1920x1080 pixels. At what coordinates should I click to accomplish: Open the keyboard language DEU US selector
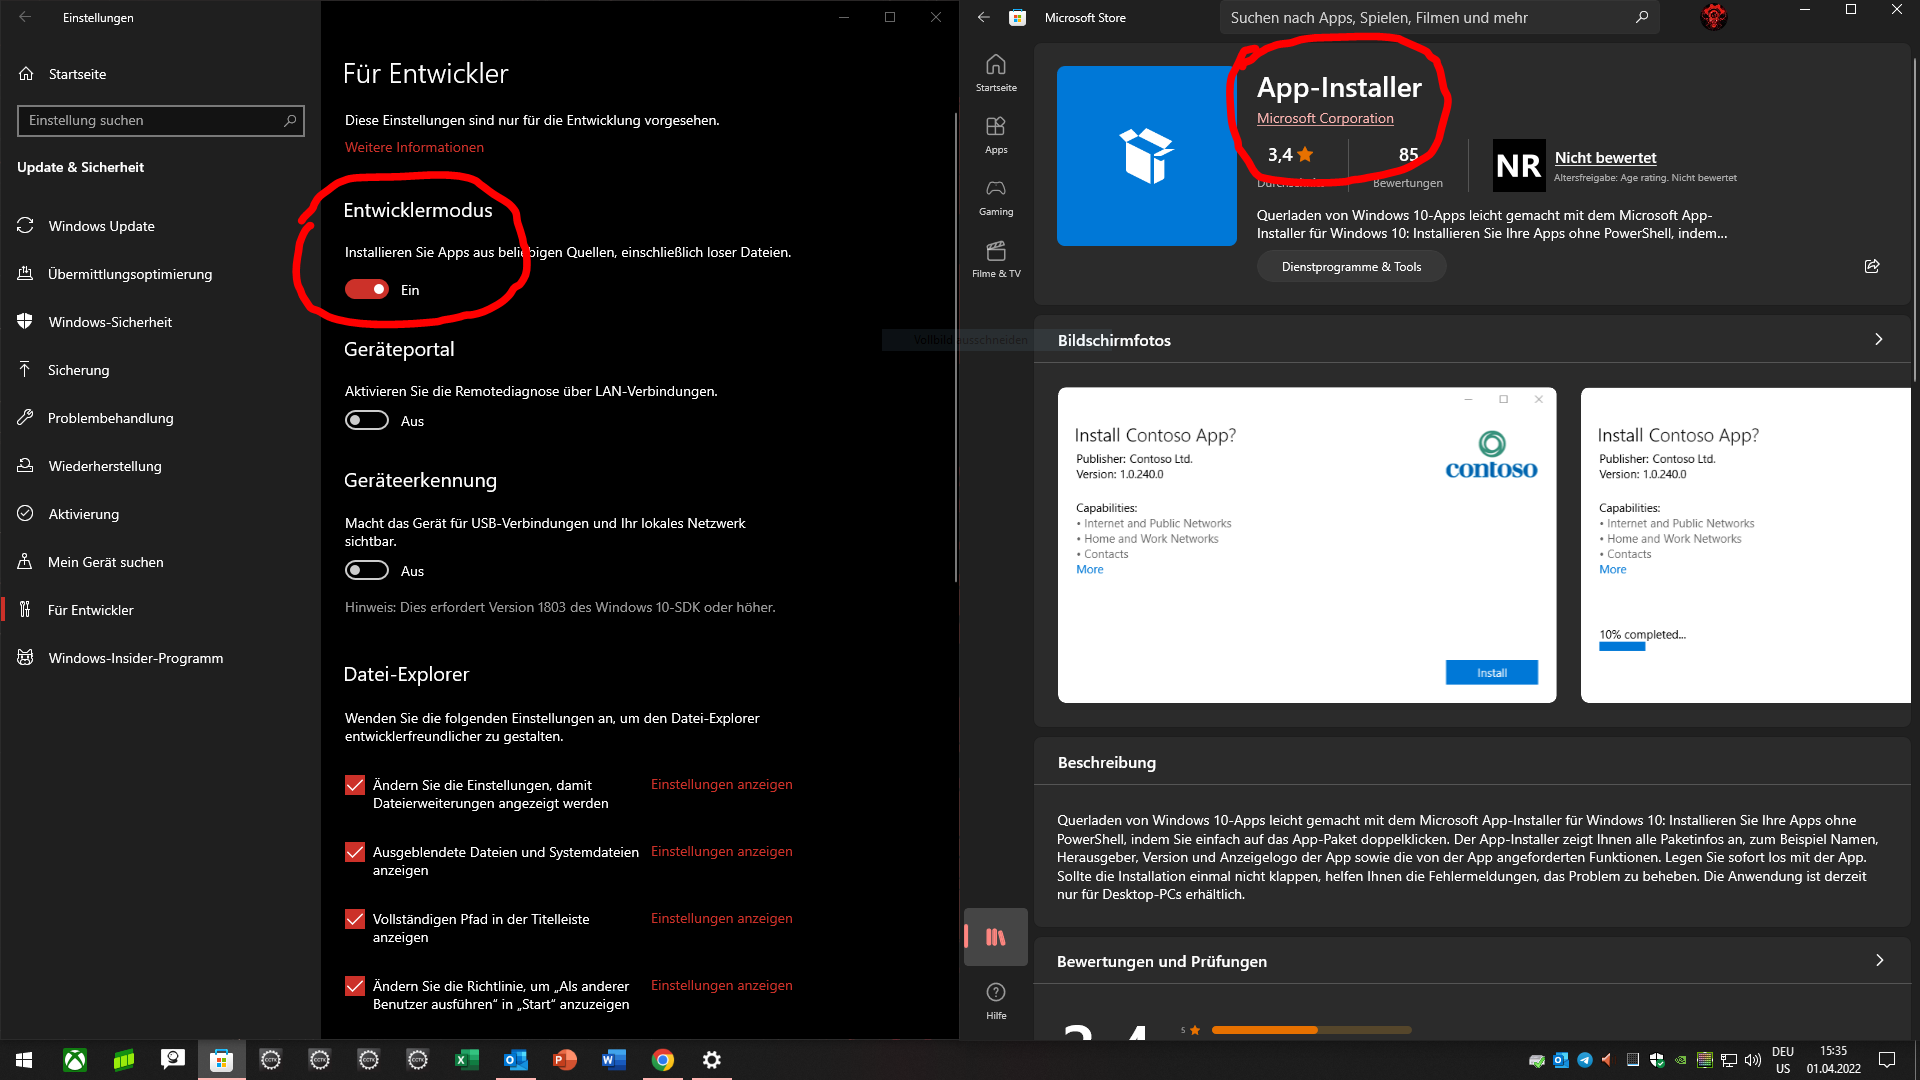[x=1782, y=1060]
